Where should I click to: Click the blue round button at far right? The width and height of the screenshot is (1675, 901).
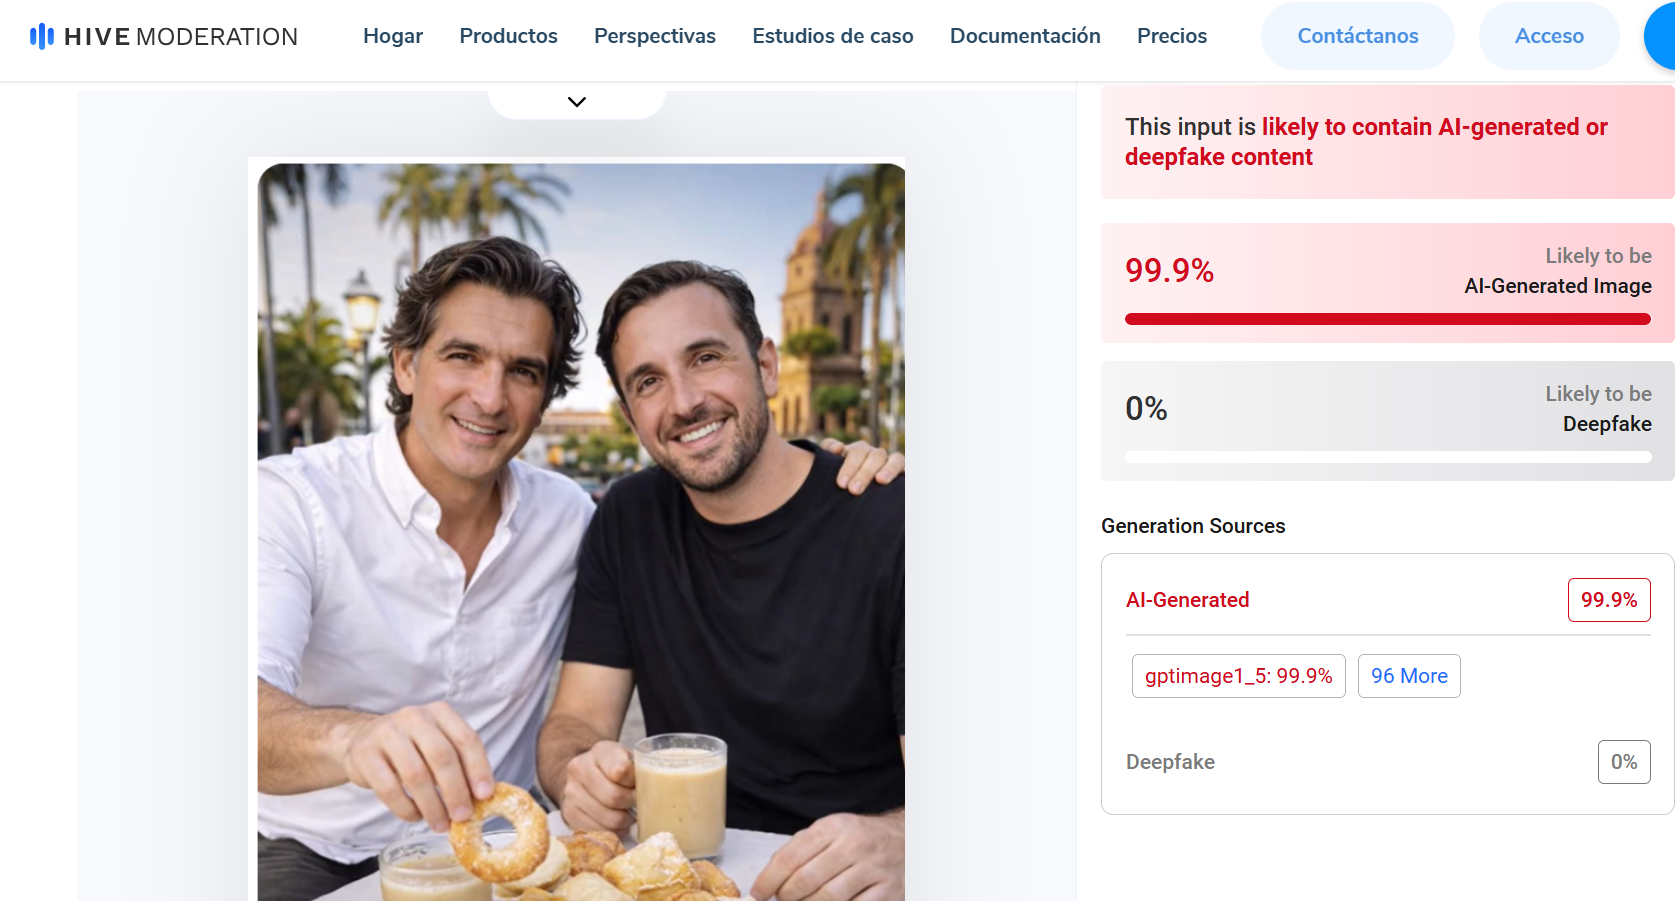1661,36
